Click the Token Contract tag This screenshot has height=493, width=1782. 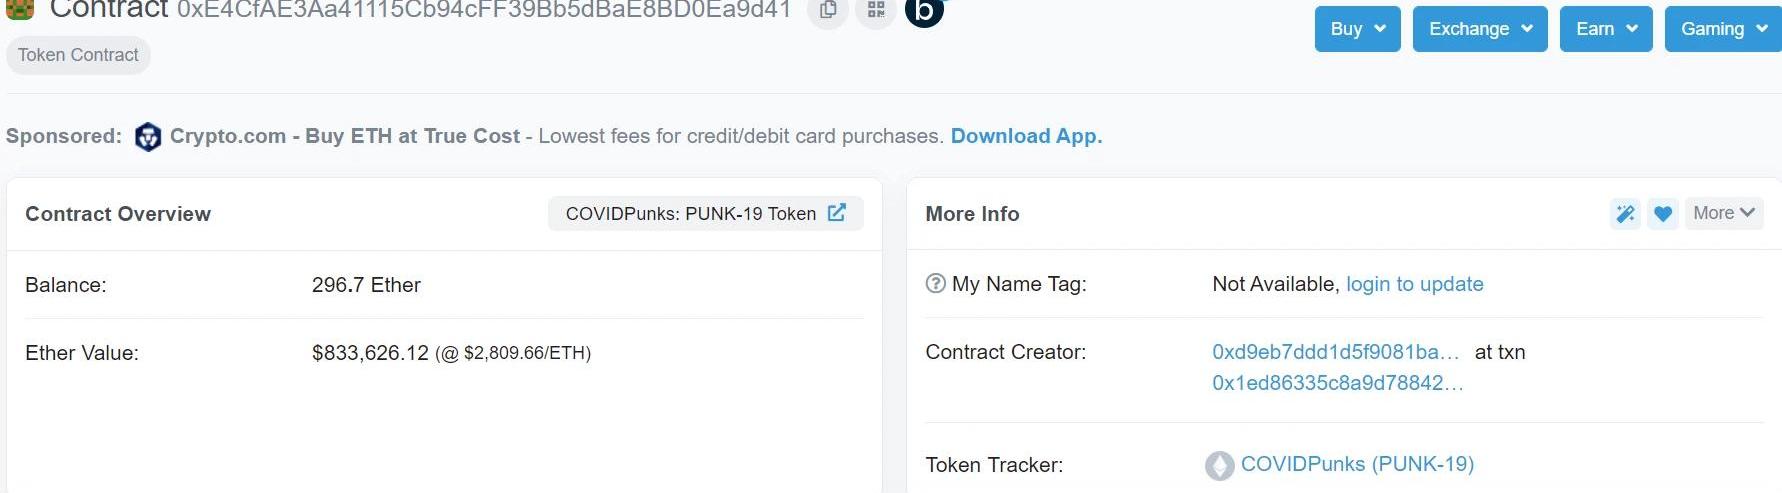78,55
